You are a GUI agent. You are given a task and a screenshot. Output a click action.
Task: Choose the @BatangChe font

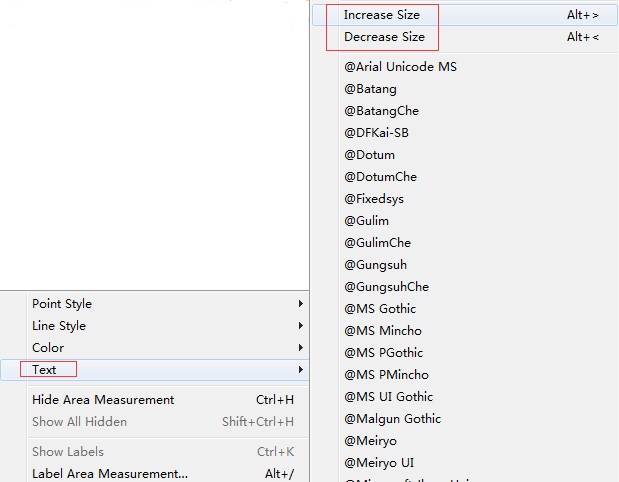[382, 111]
